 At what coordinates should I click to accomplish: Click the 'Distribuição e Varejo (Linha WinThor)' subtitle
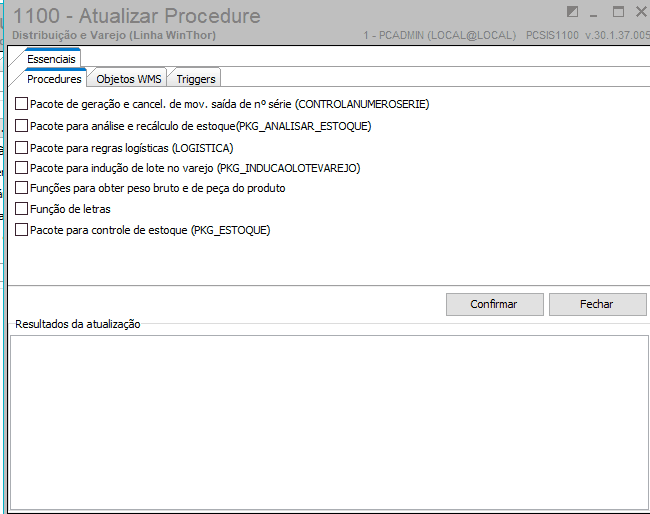(x=114, y=35)
